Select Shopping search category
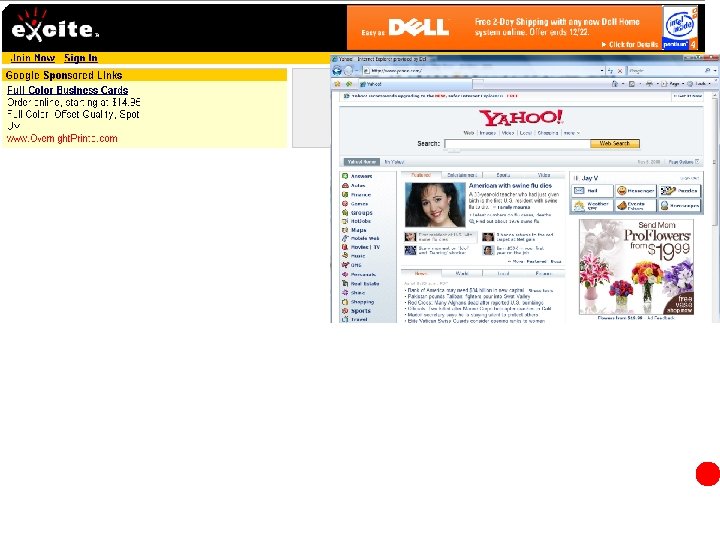Viewport: 720px width, 540px height. tap(547, 133)
